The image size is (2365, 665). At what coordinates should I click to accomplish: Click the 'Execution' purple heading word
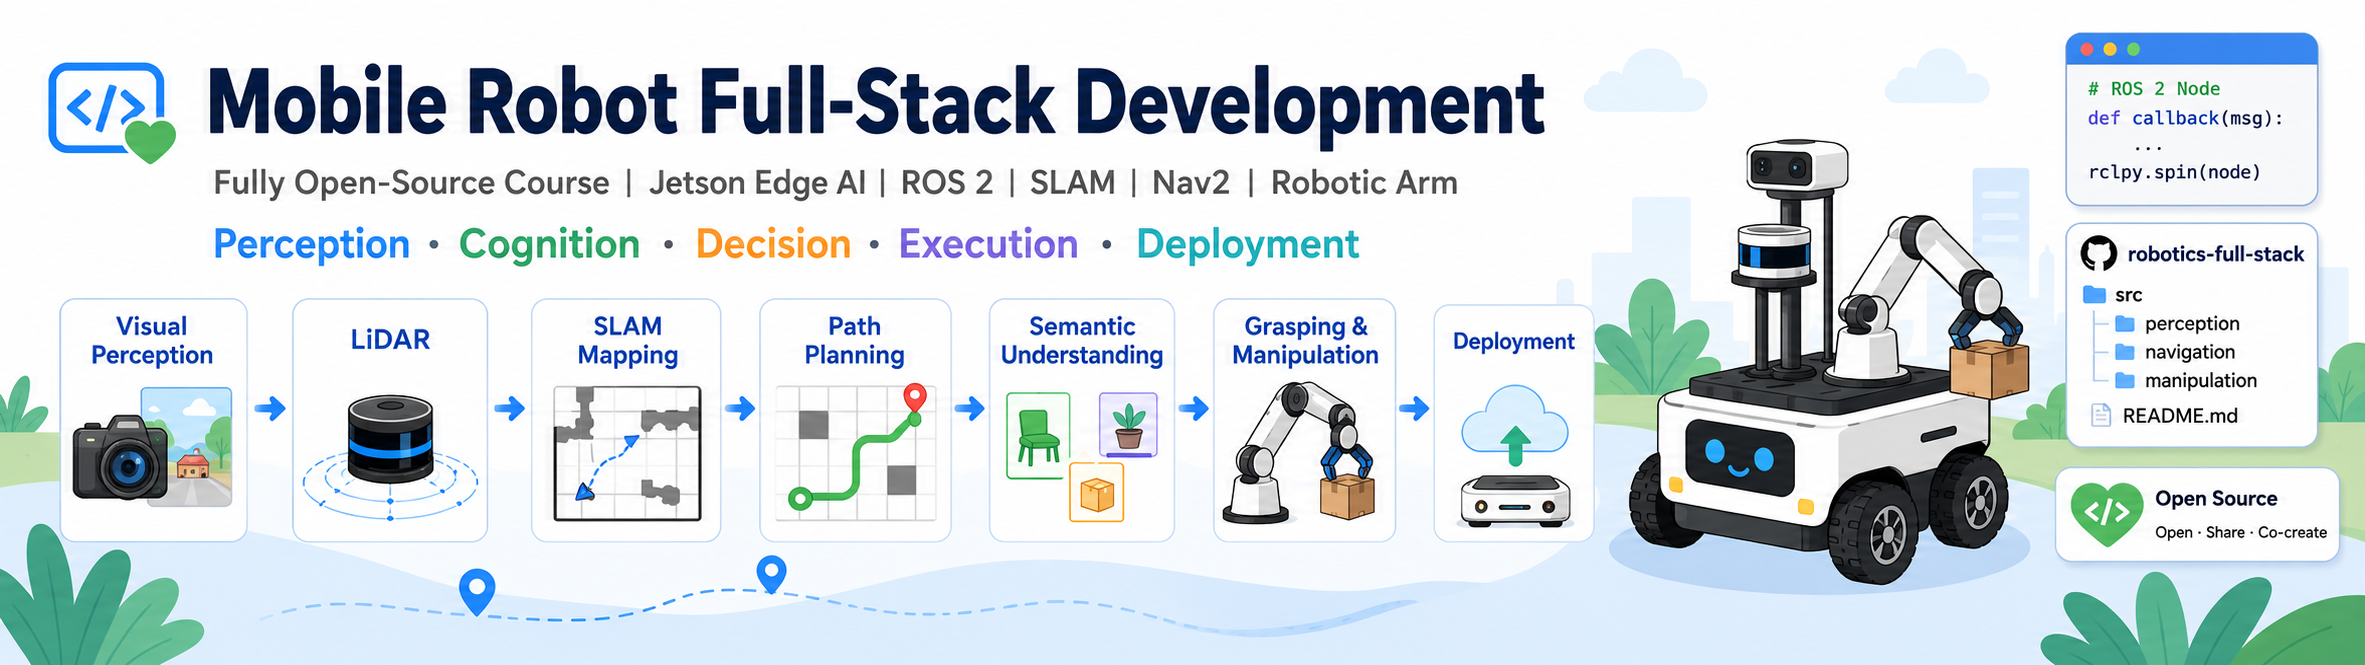pos(988,245)
